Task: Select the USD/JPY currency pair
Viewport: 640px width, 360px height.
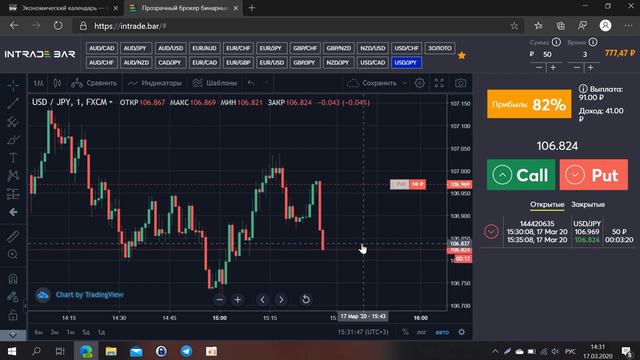Action: [406, 62]
